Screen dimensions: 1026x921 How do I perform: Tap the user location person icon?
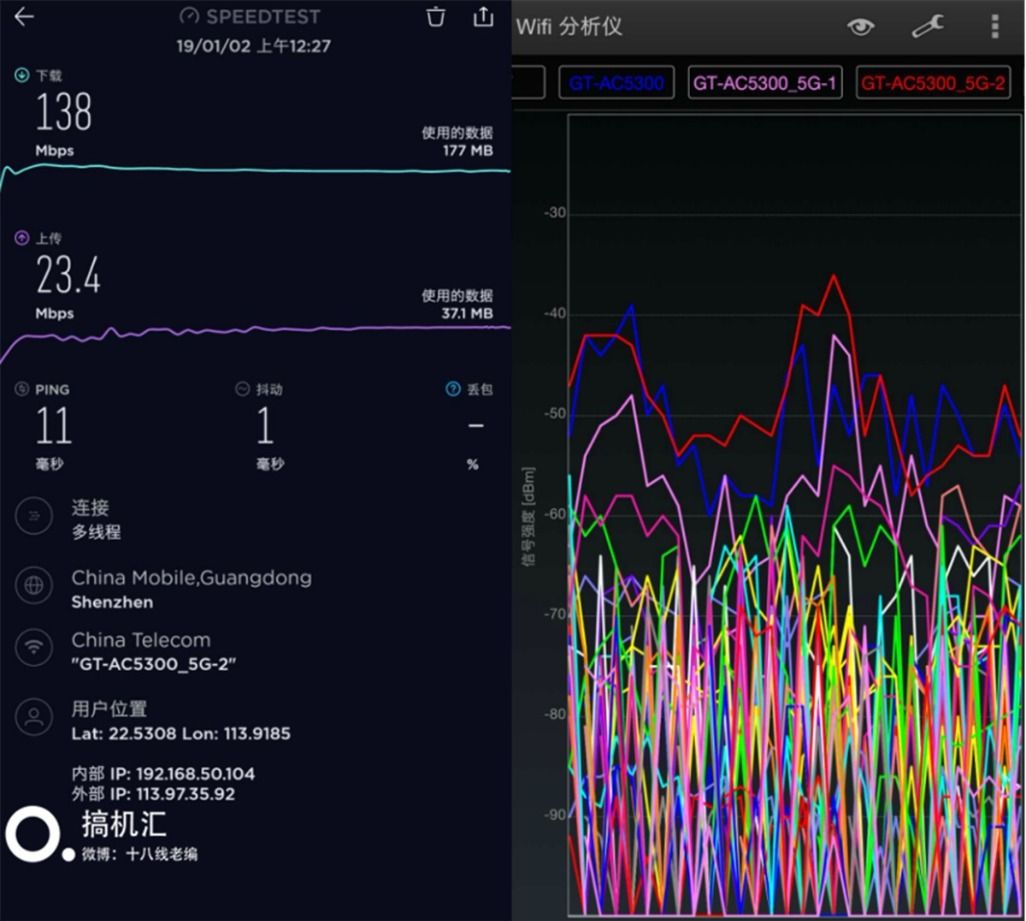pos(33,717)
